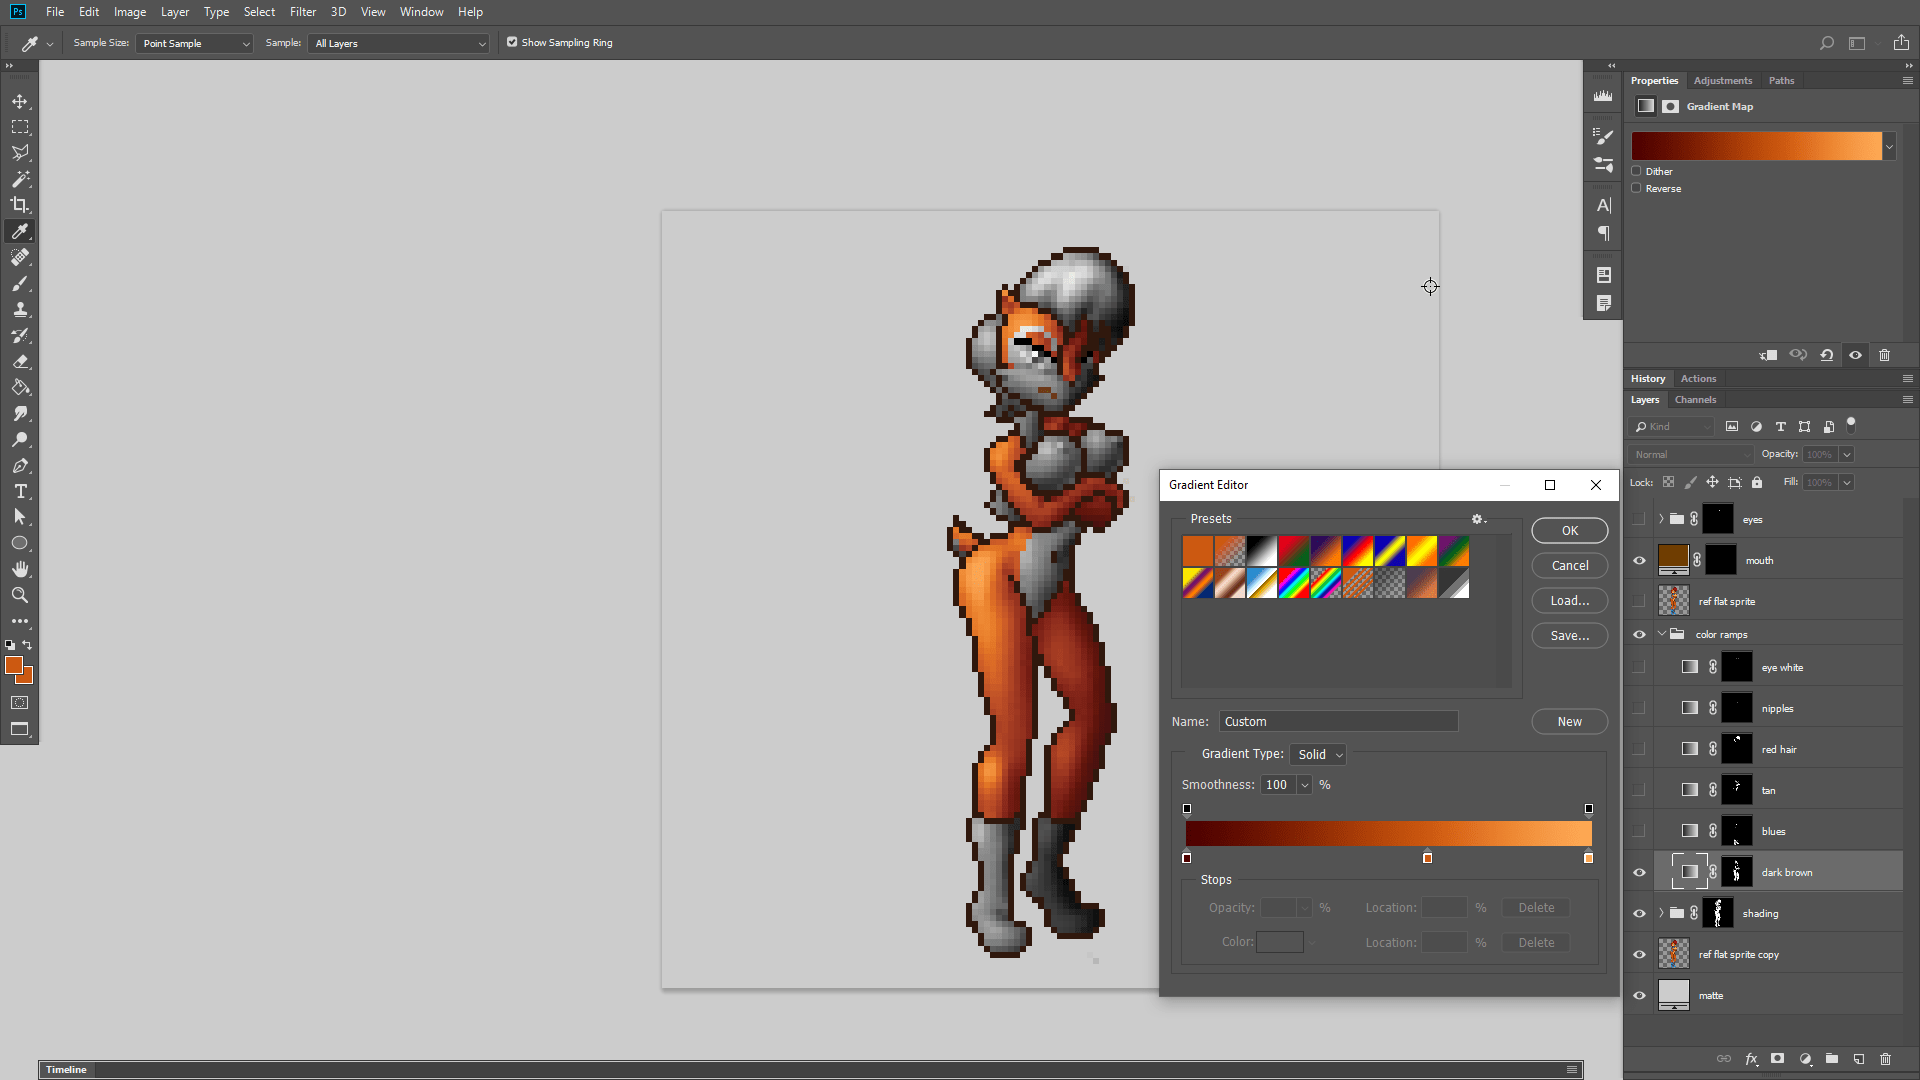Switch to the Channels tab
This screenshot has width=1920, height=1080.
click(x=1695, y=400)
